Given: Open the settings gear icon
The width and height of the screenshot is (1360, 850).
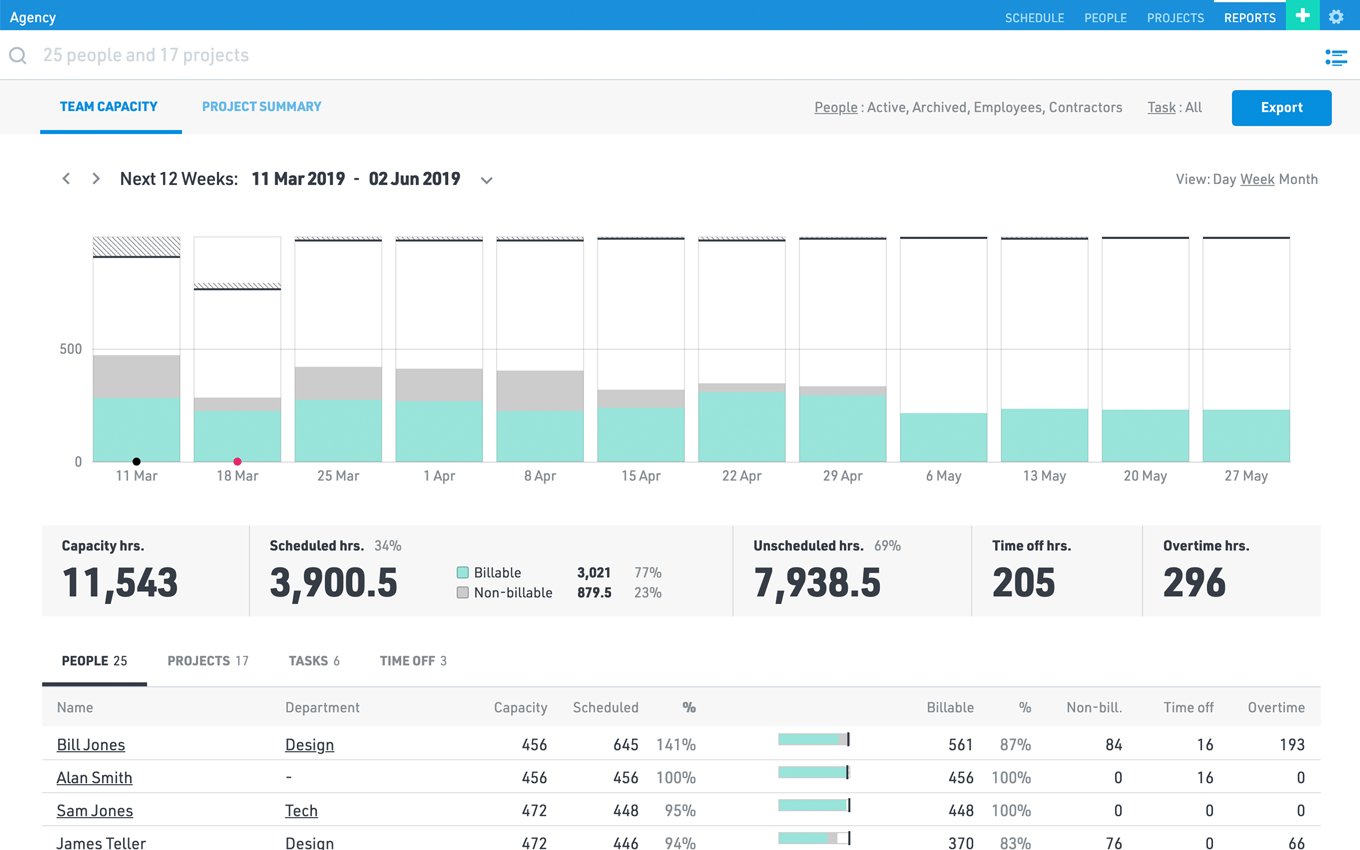Looking at the screenshot, I should tap(1337, 16).
